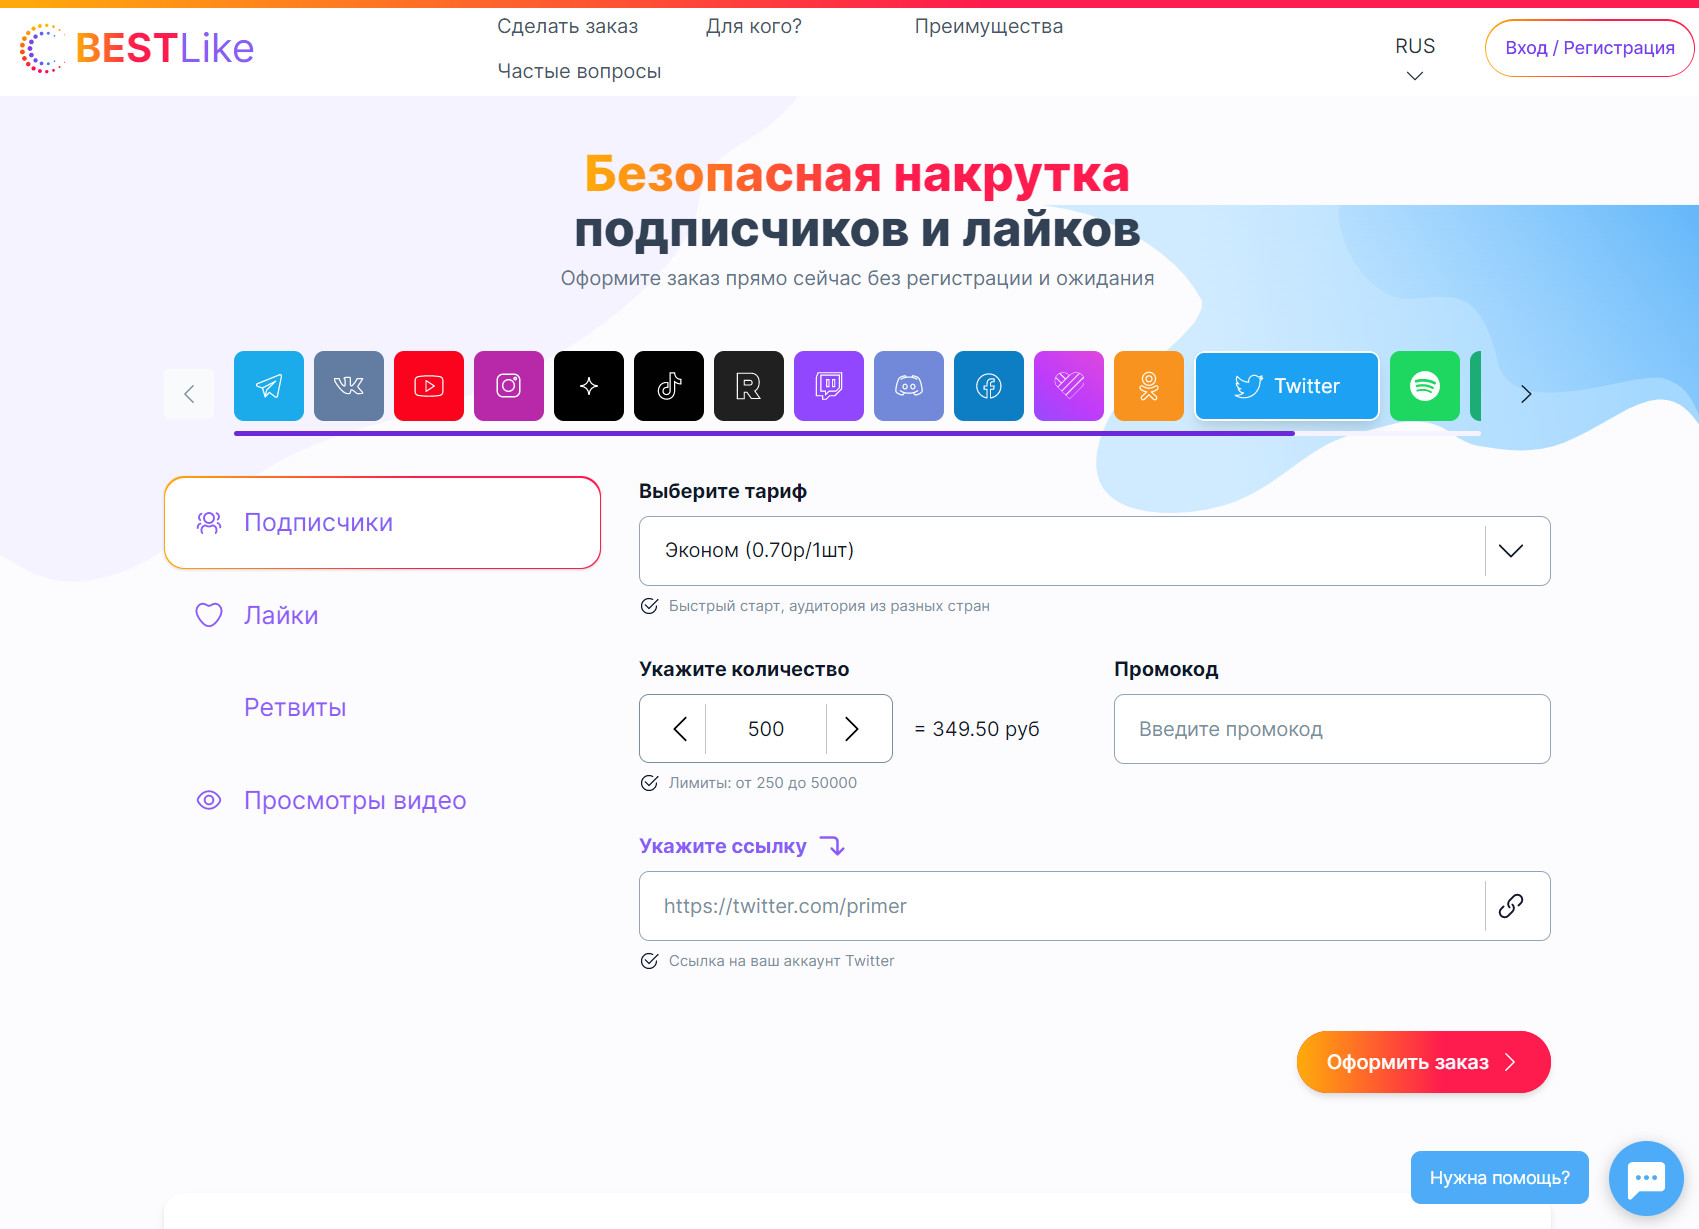This screenshot has width=1699, height=1229.
Task: Click the Введите промокод field
Action: click(1332, 729)
